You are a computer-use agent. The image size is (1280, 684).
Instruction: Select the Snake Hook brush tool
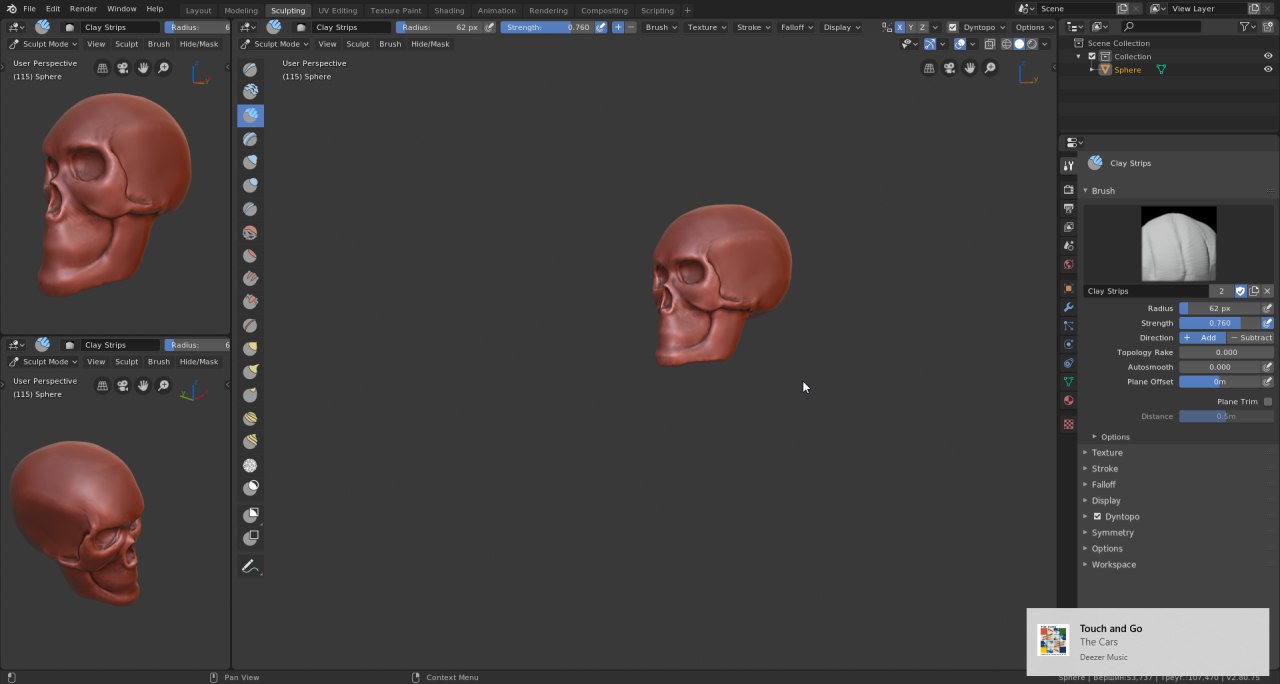pyautogui.click(x=250, y=372)
